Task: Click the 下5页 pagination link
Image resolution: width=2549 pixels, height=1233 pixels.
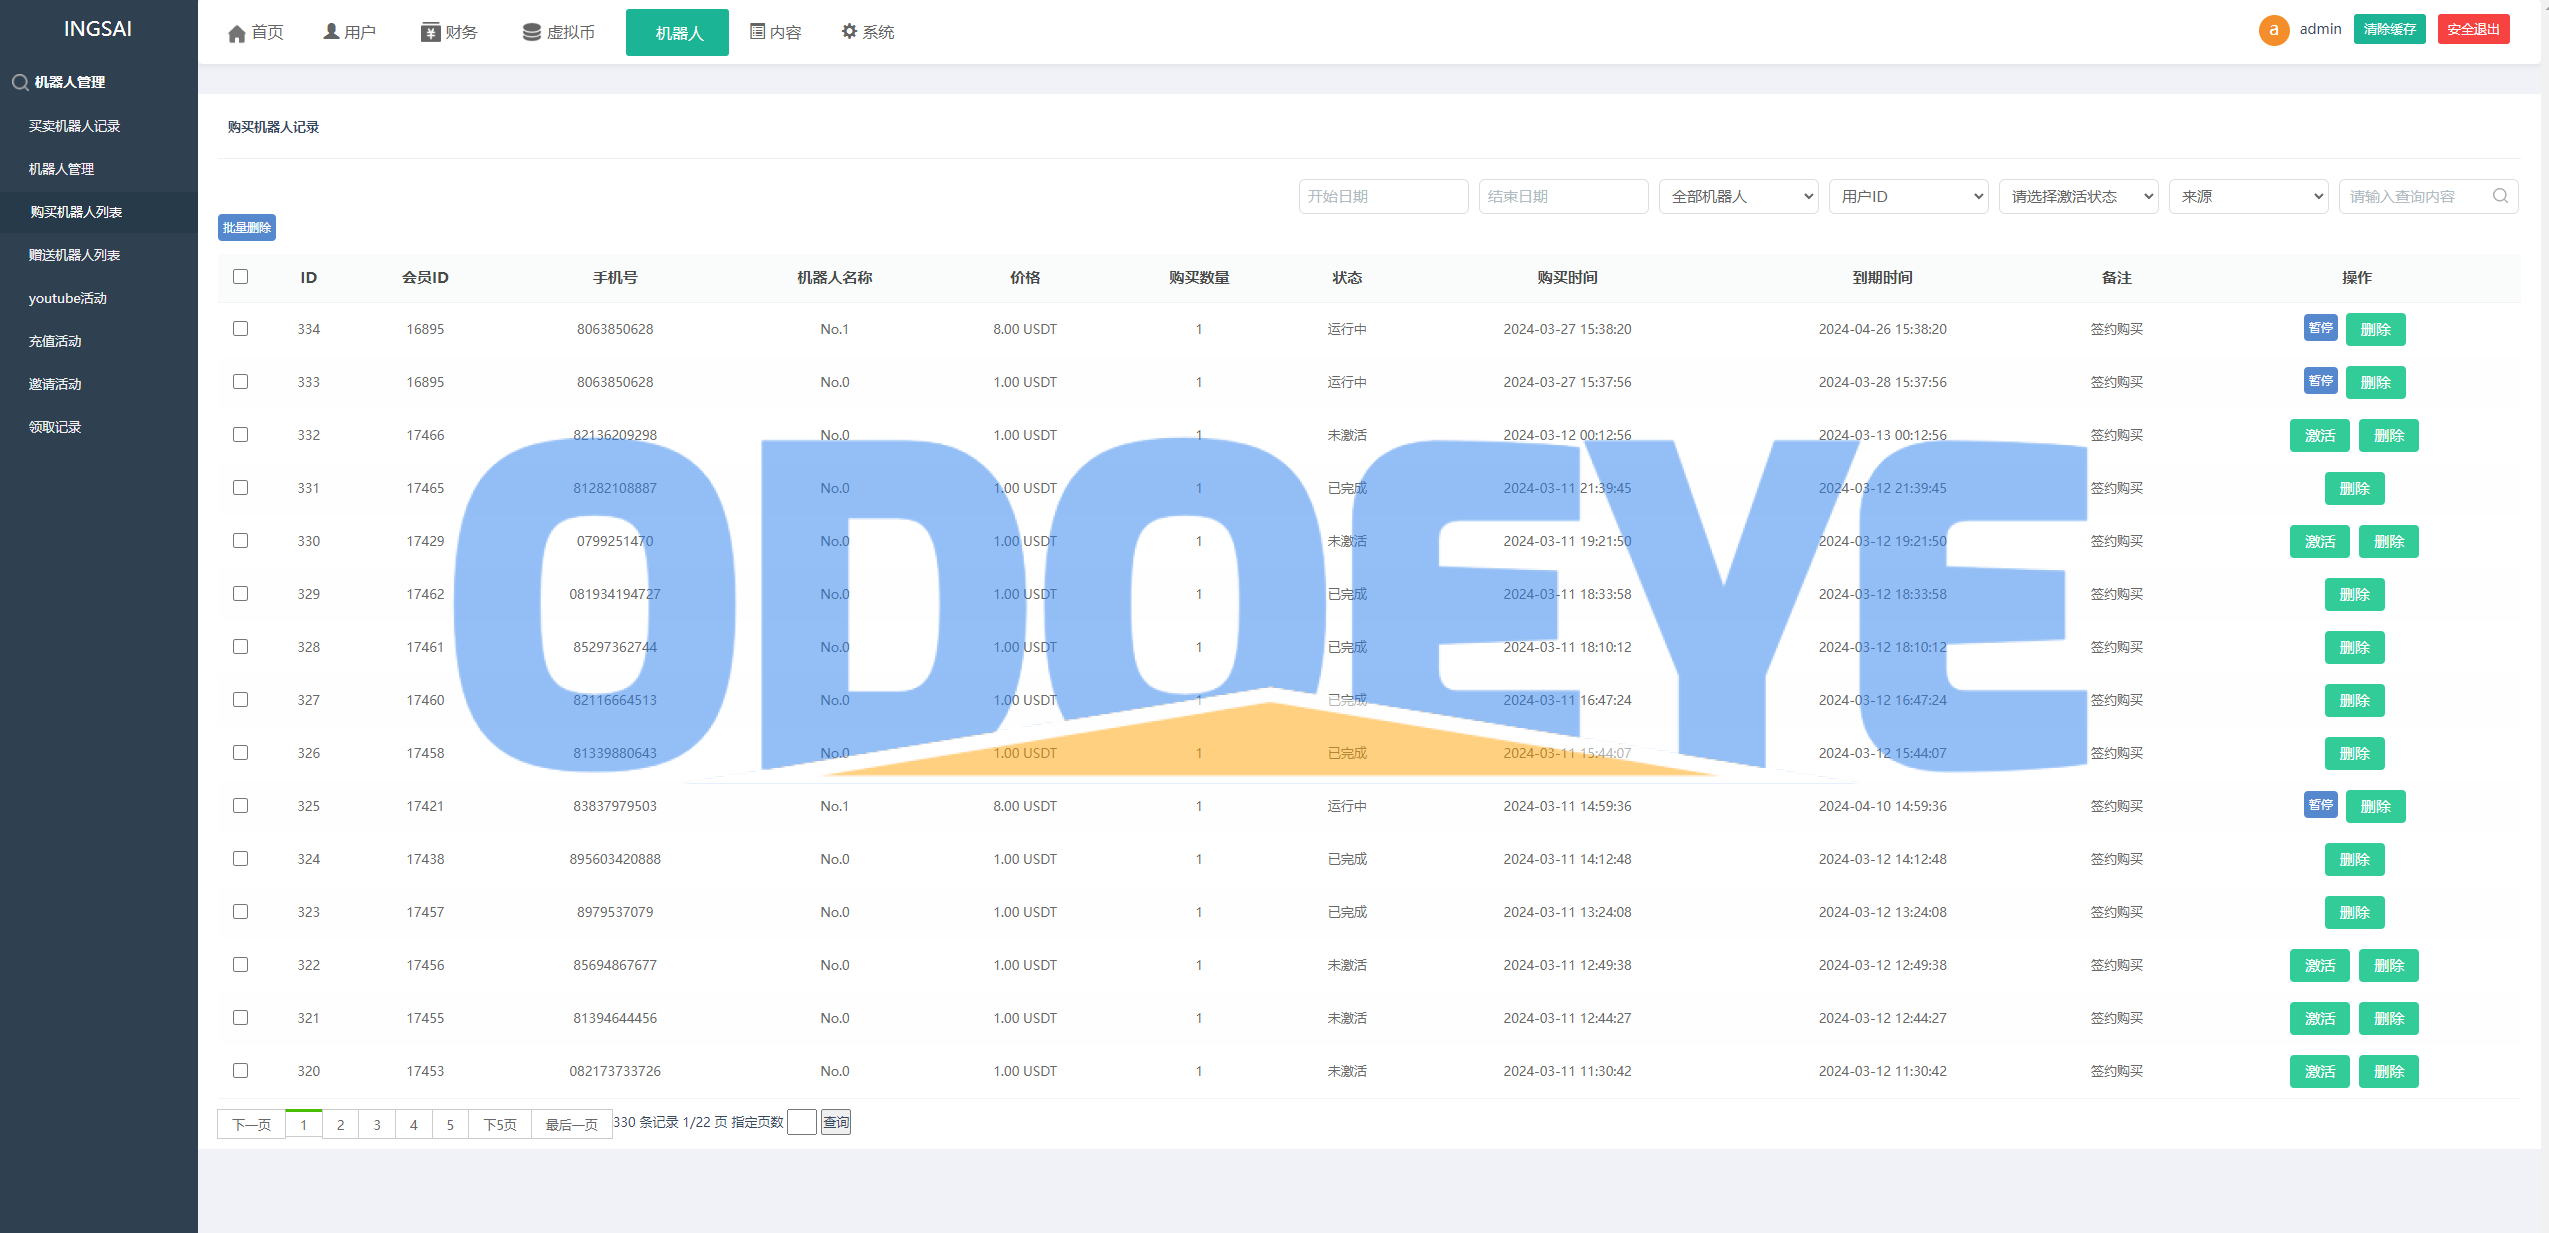Action: [500, 1124]
